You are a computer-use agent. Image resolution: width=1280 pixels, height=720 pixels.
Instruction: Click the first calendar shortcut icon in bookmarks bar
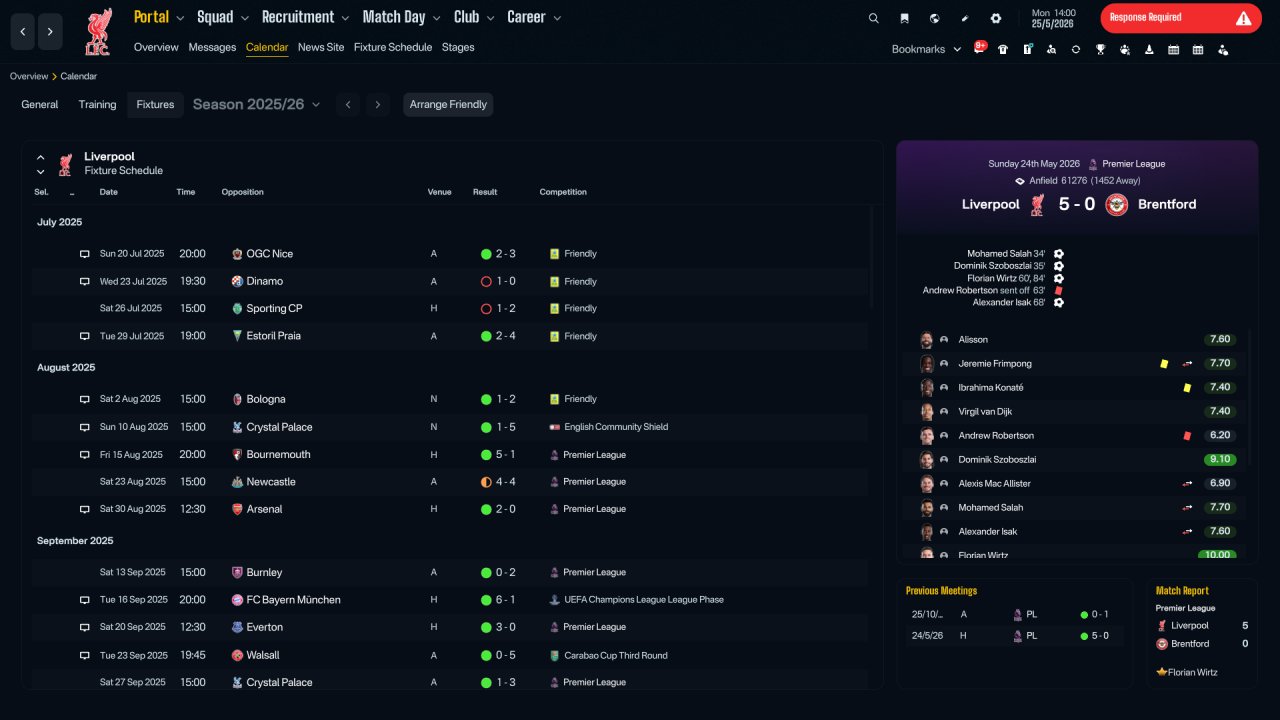pos(1174,49)
